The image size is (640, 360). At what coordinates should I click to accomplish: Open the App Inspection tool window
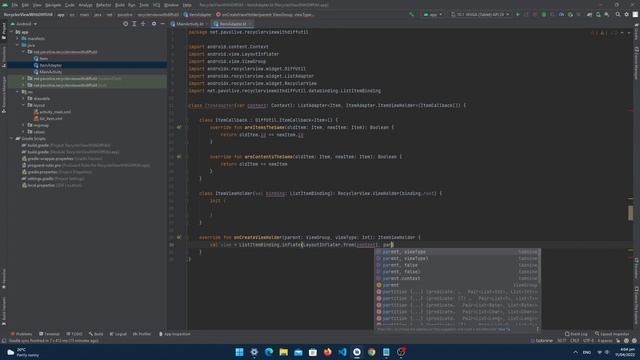click(174, 334)
